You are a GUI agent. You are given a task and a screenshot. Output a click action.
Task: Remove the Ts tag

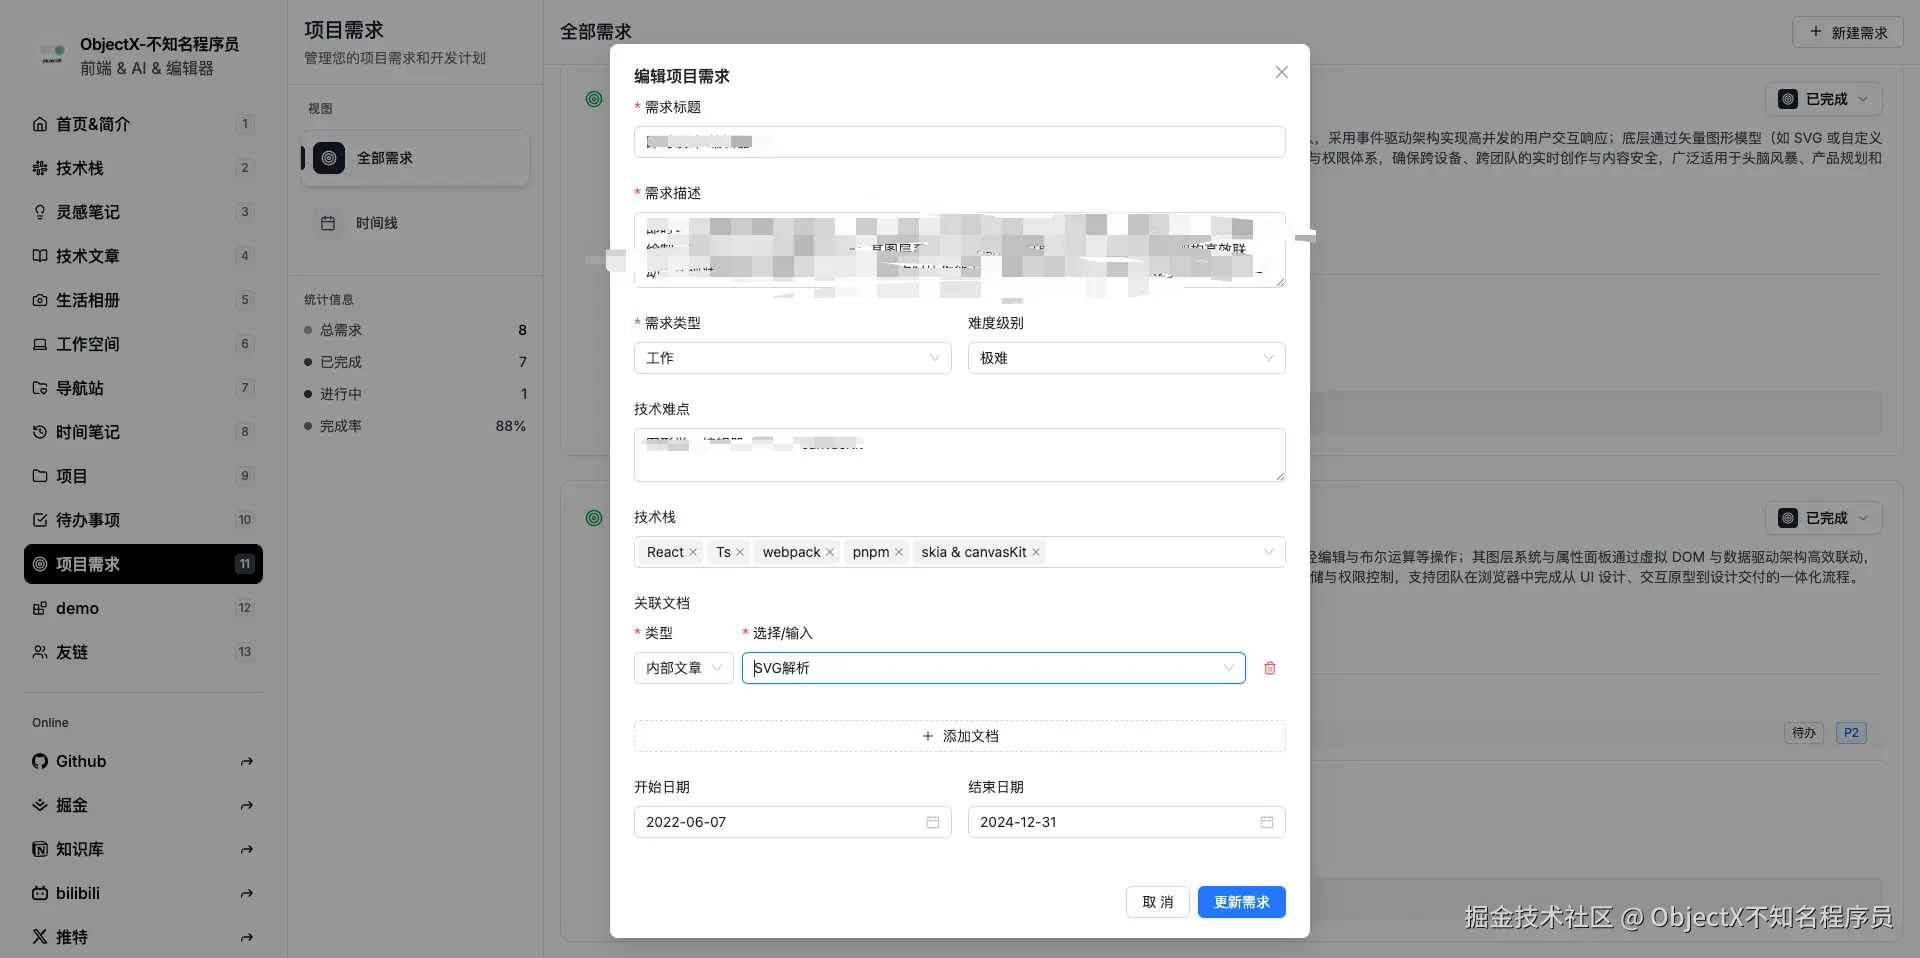coord(740,552)
